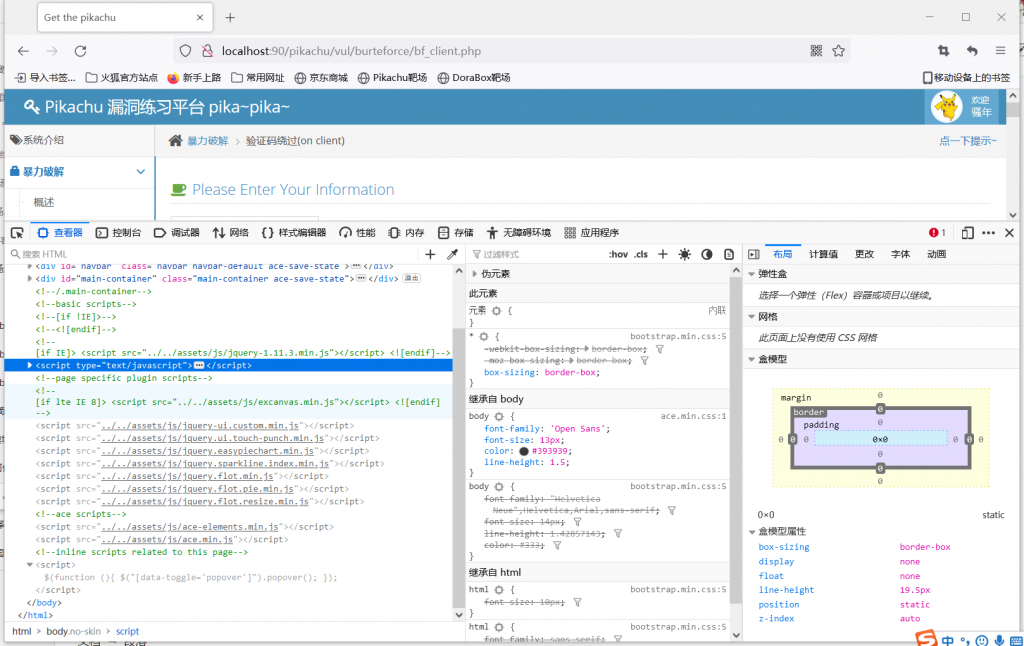Click the eyedropper color picker icon
This screenshot has width=1024, height=646.
pyautogui.click(x=452, y=255)
